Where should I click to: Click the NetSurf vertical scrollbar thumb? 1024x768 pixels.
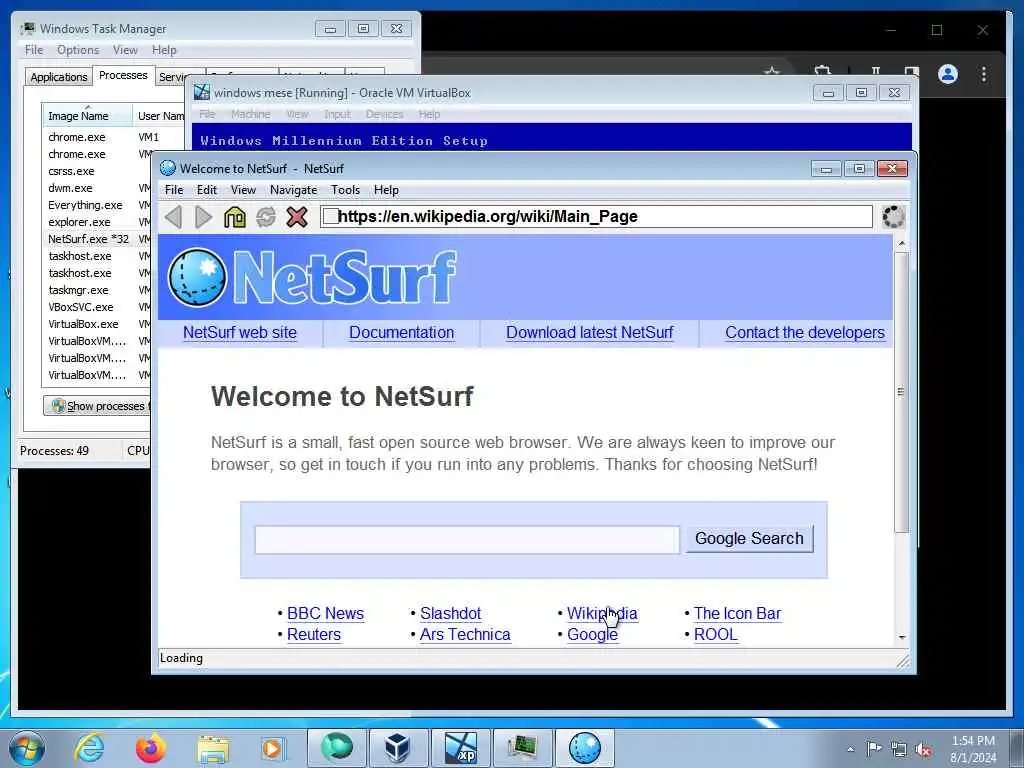click(x=901, y=392)
